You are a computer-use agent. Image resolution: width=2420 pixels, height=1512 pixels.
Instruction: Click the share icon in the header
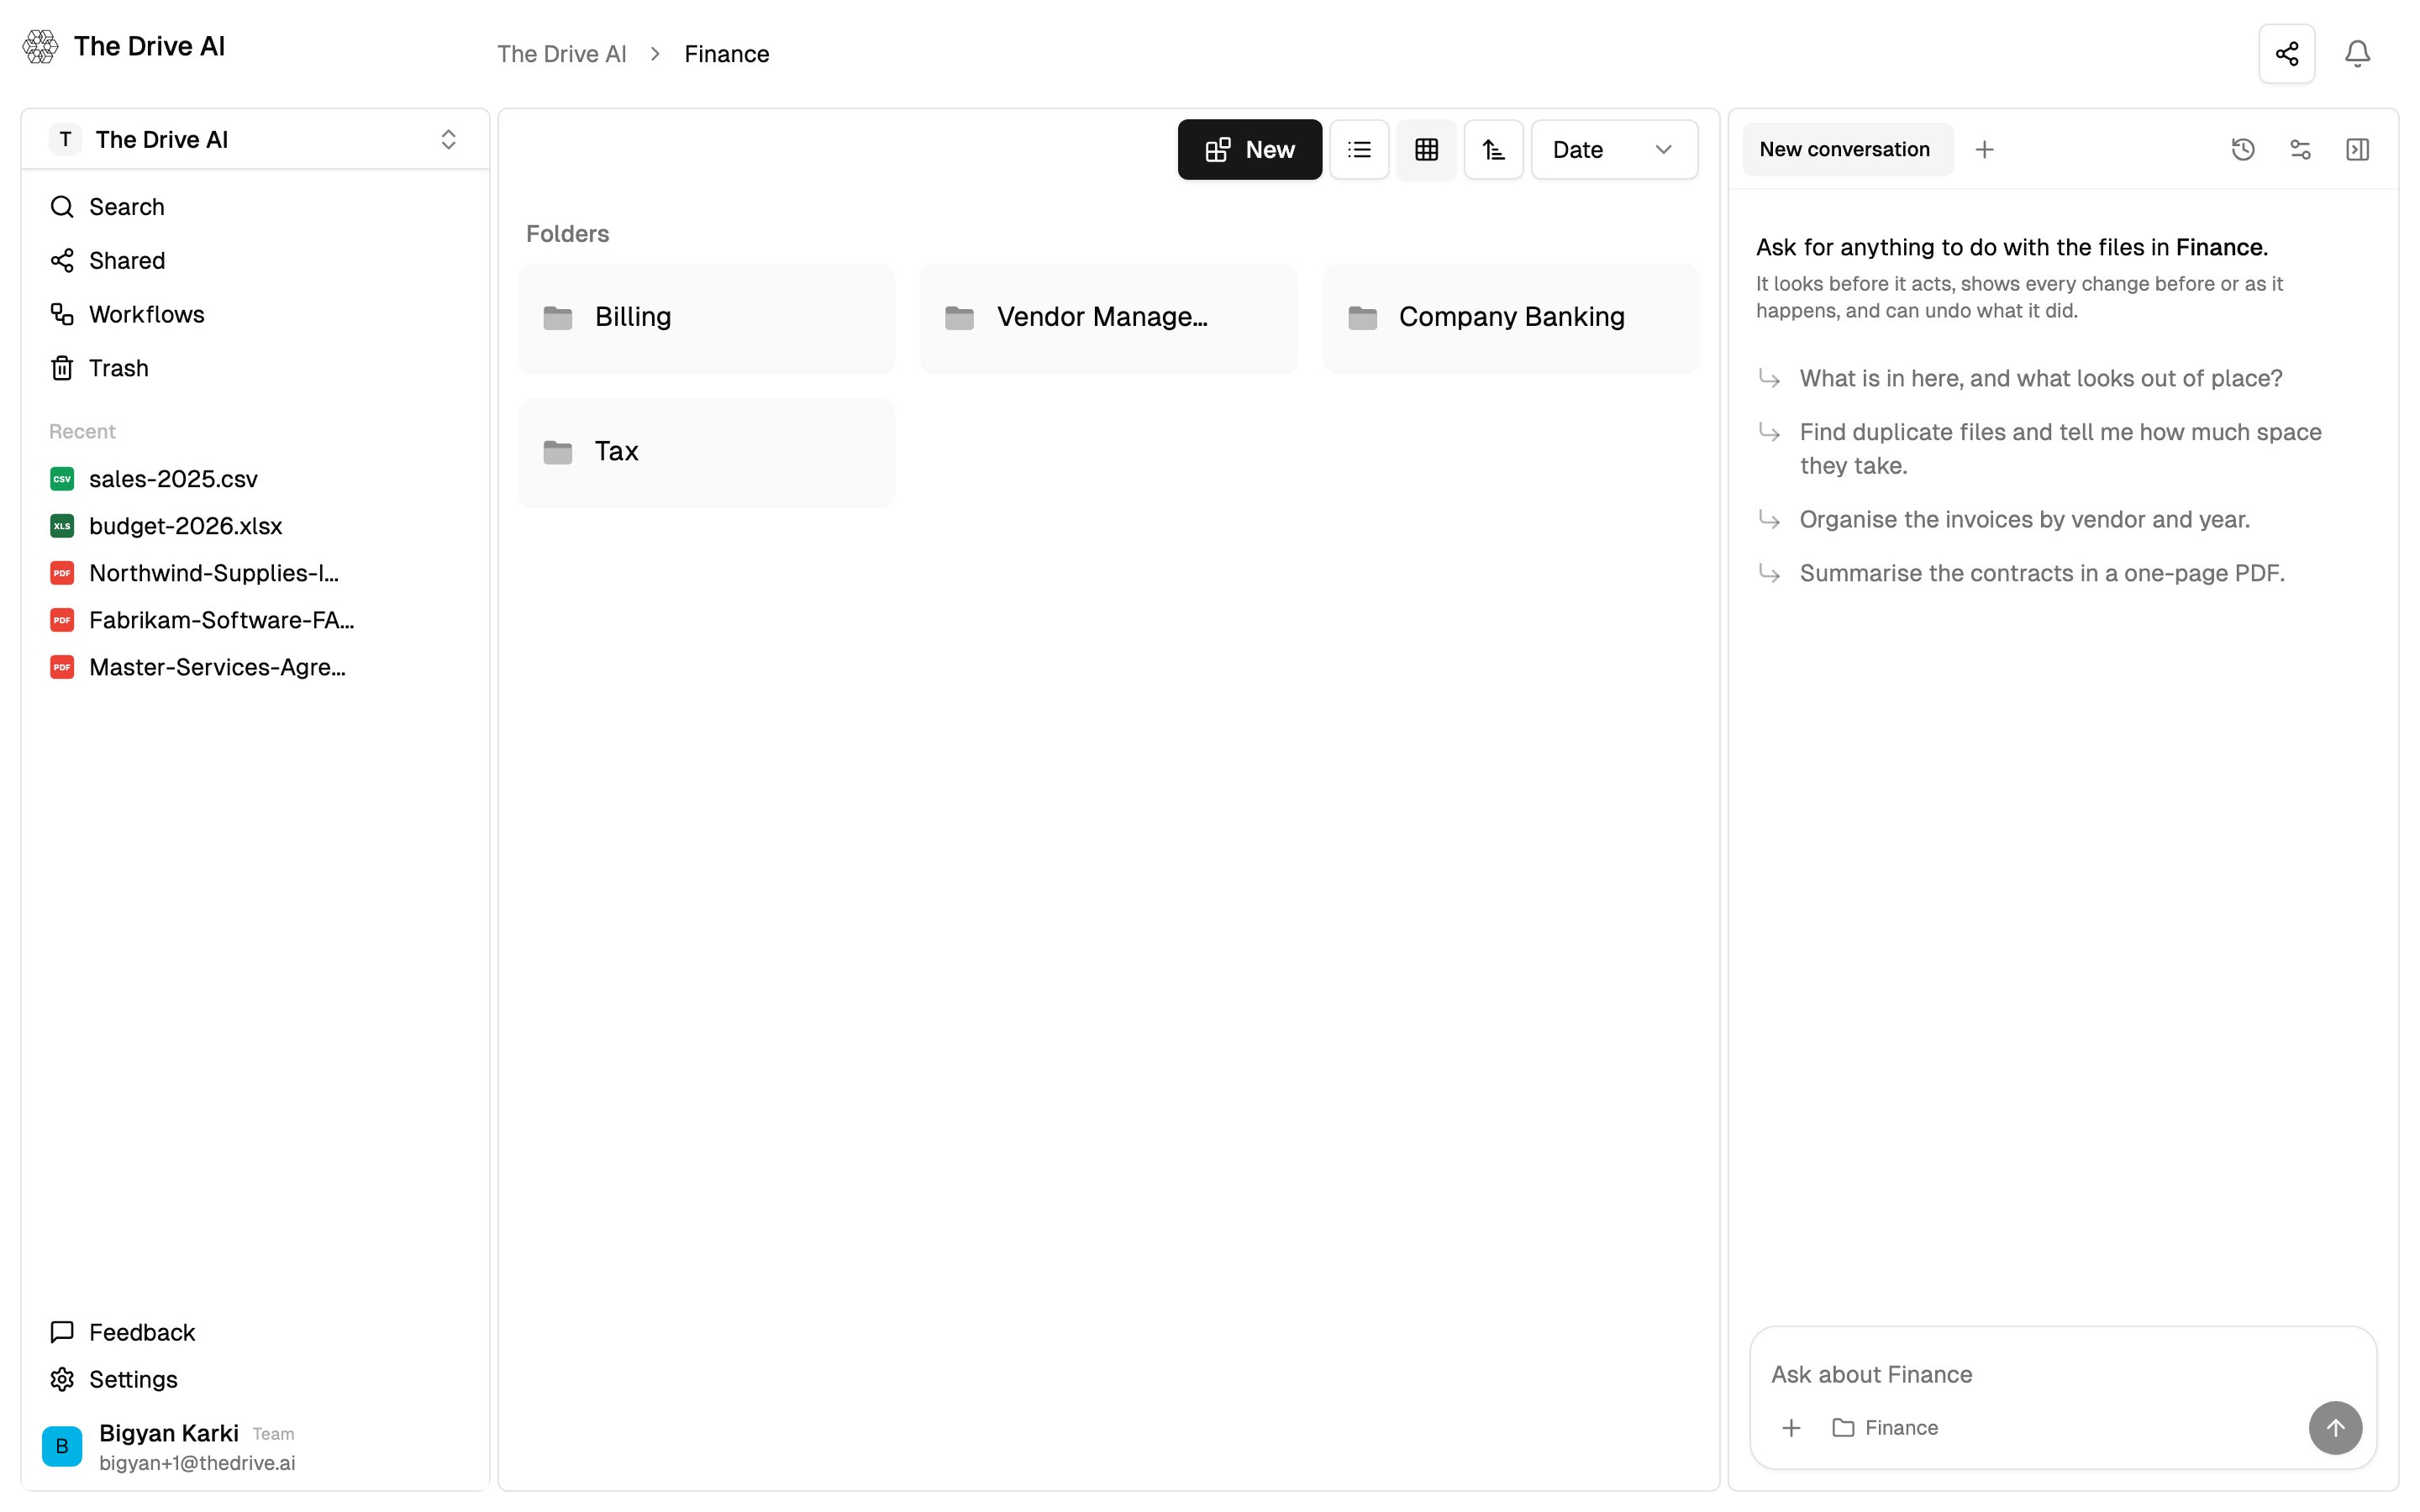coord(2286,54)
